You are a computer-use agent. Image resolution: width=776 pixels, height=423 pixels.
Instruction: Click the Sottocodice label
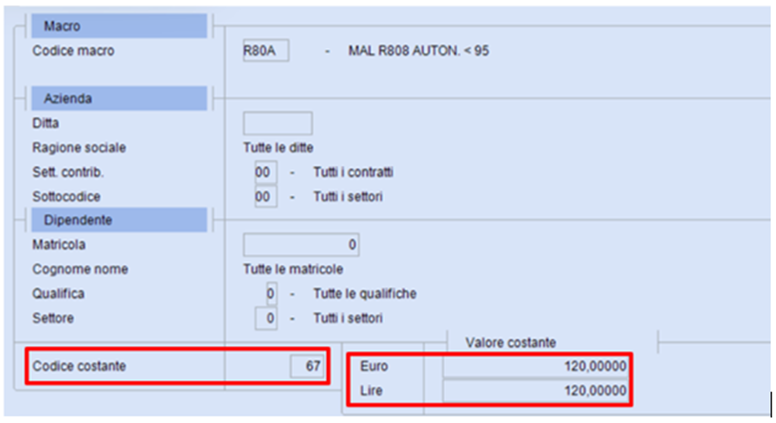pyautogui.click(x=66, y=196)
